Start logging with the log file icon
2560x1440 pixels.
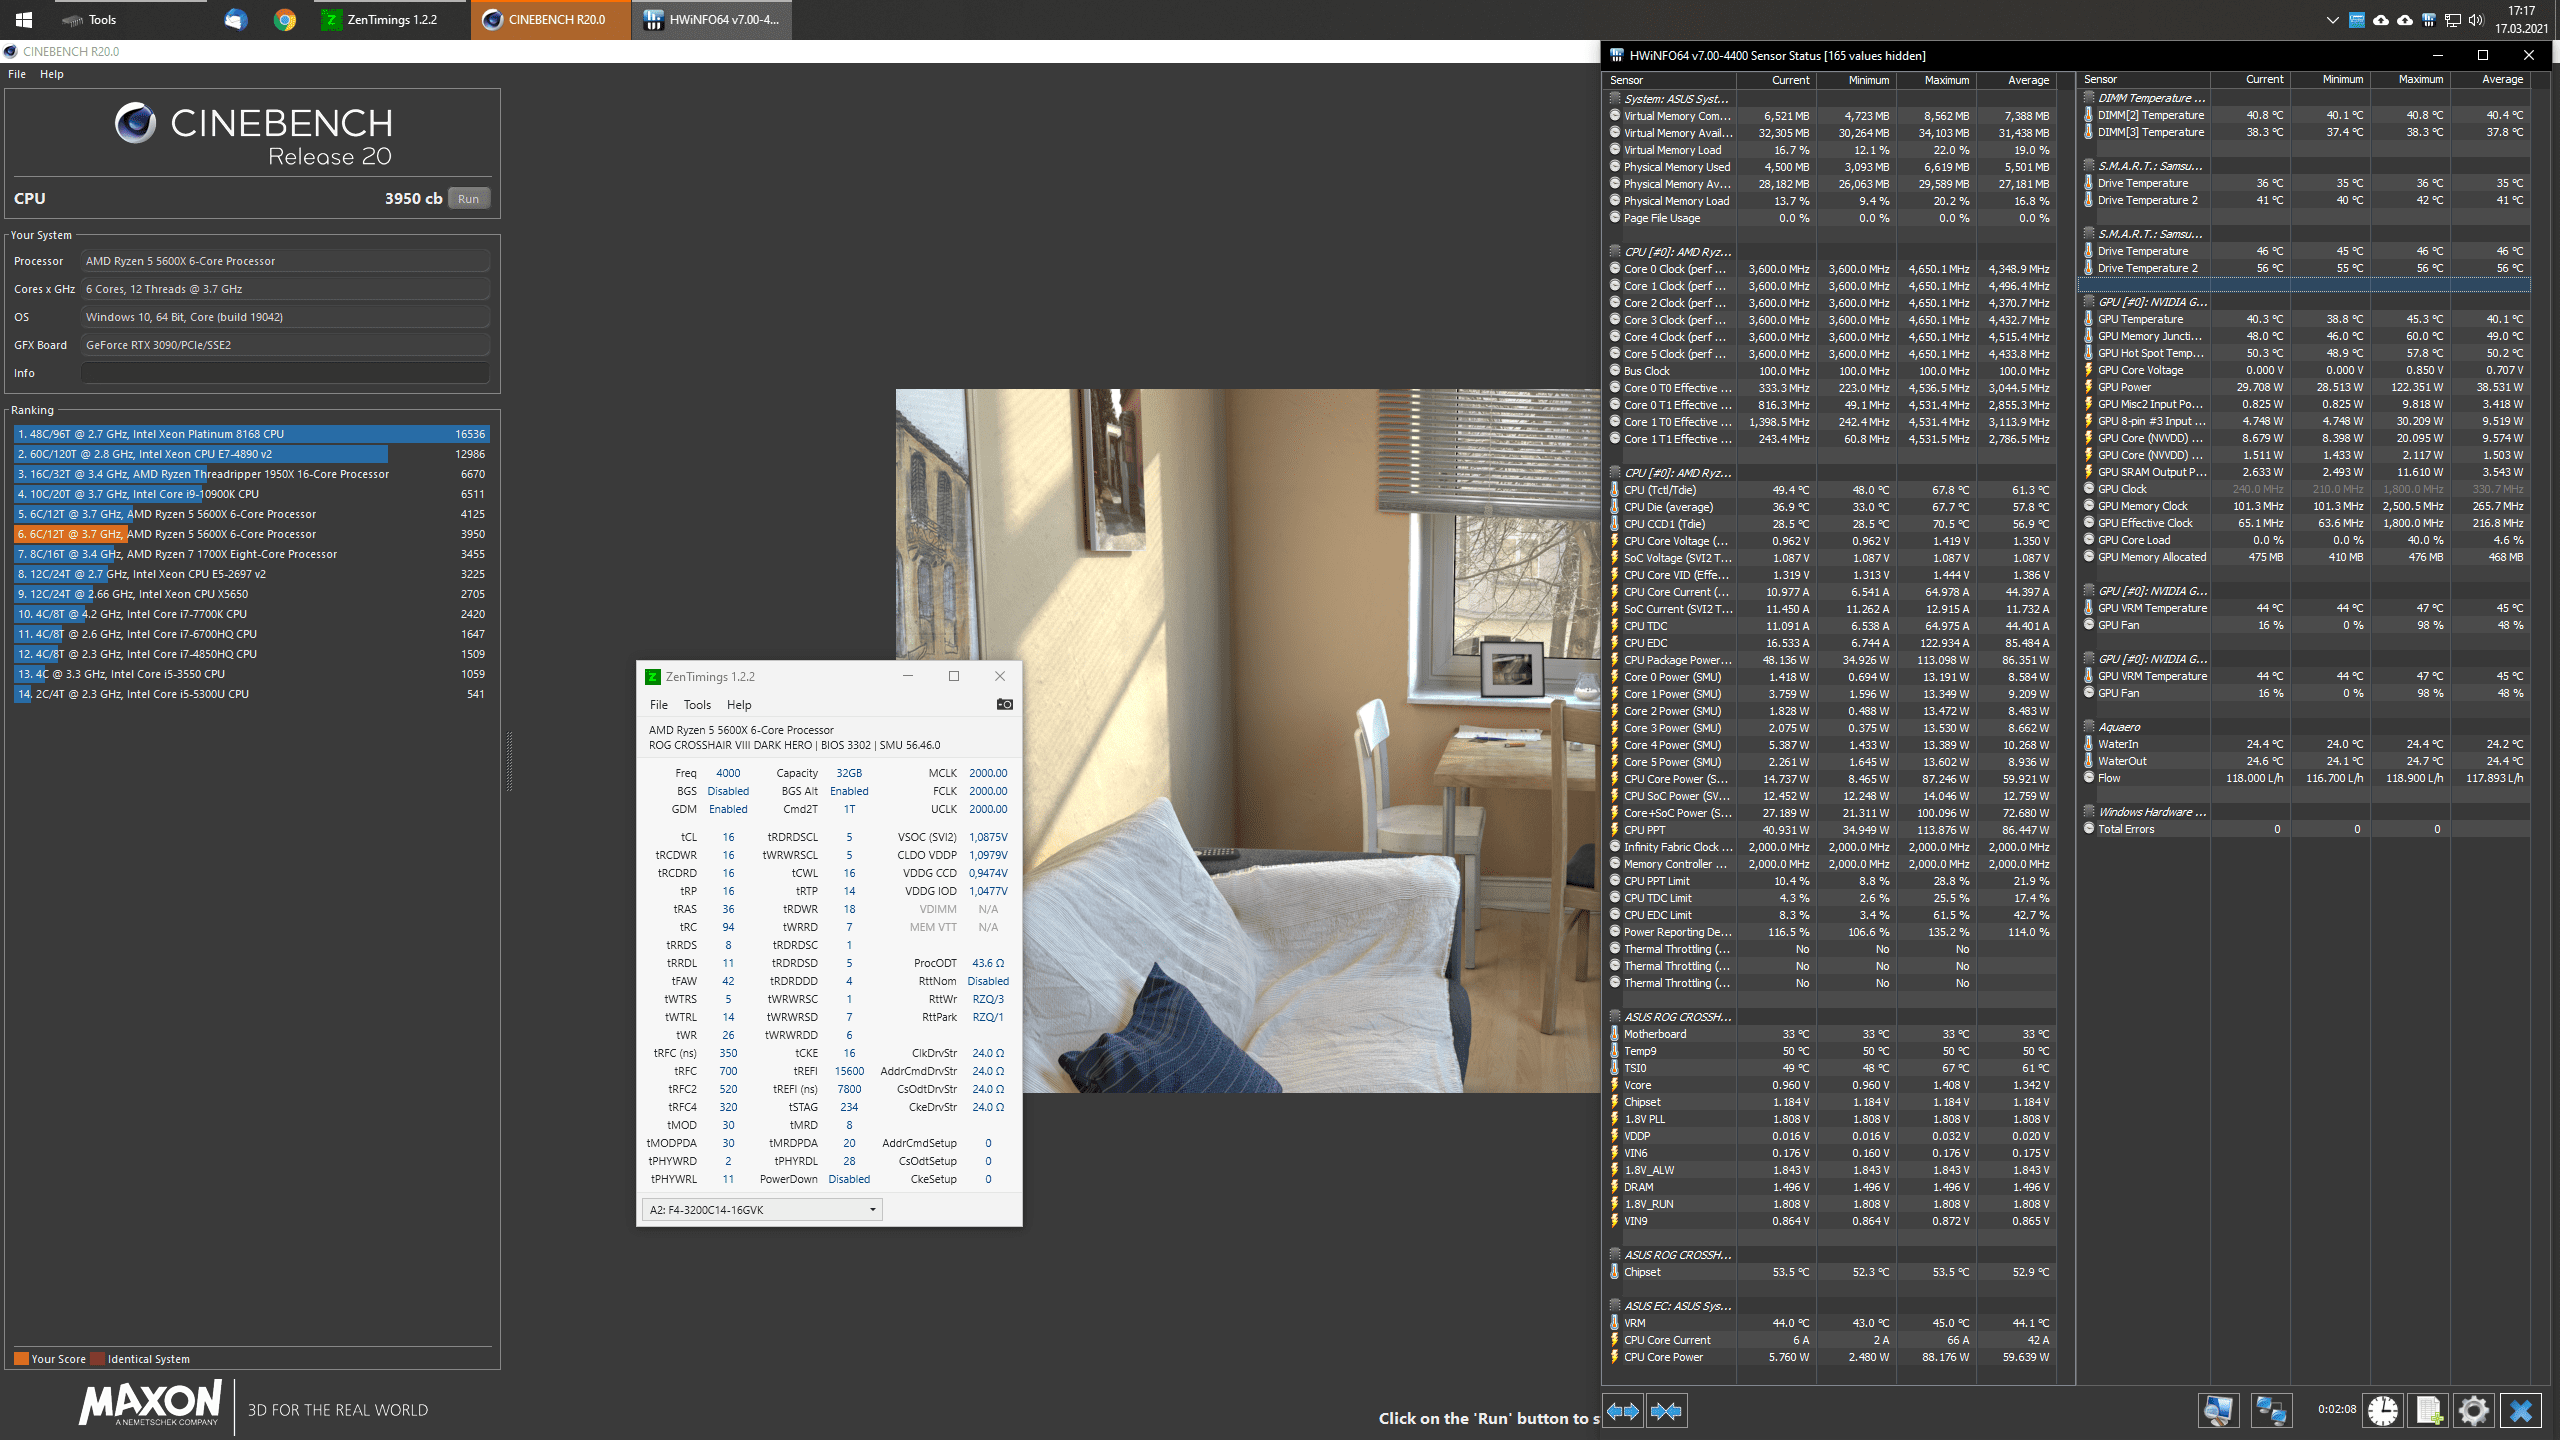tap(2429, 1411)
